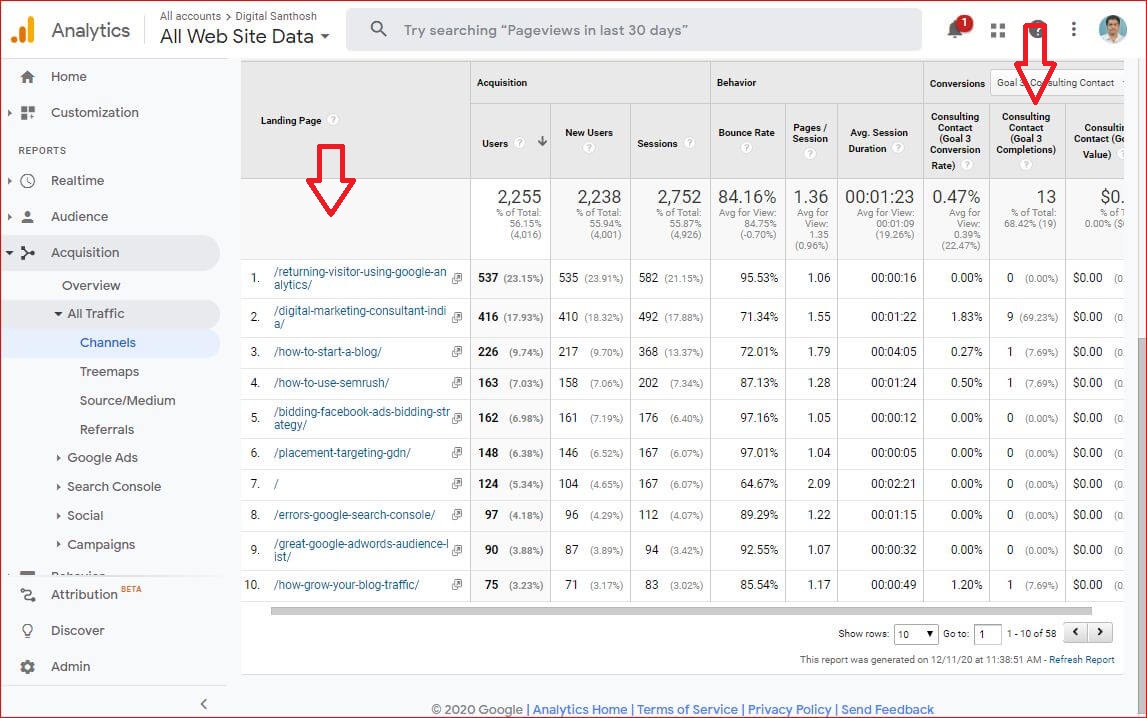Click the Go to page number field
The height and width of the screenshot is (718, 1147).
click(x=988, y=634)
